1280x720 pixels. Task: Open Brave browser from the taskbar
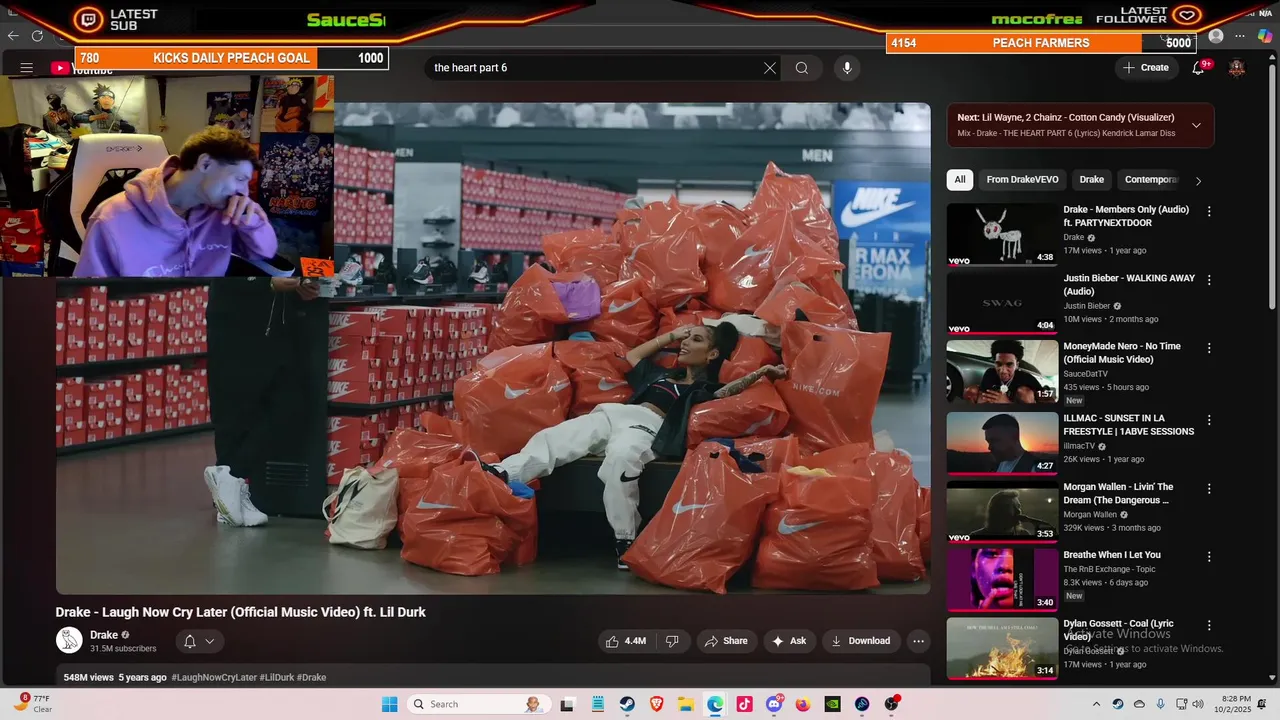(x=656, y=704)
